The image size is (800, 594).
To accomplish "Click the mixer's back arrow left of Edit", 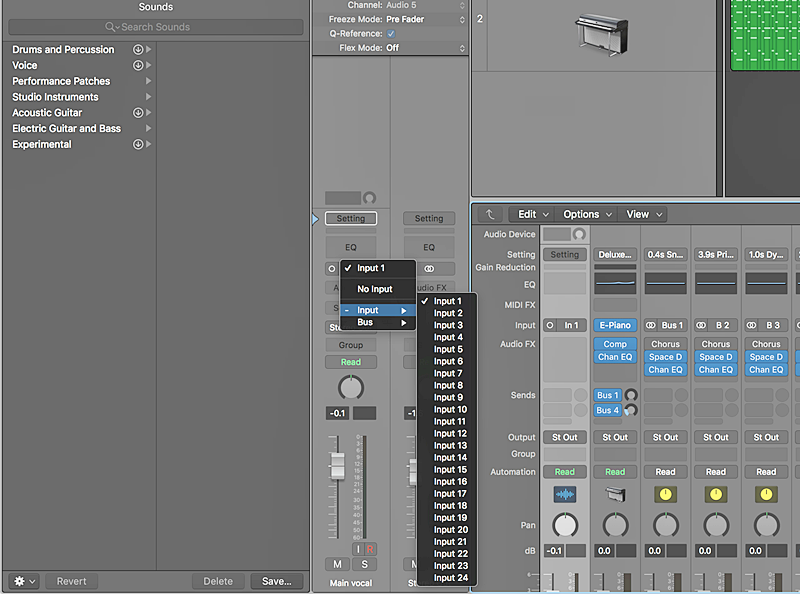I will coord(490,214).
